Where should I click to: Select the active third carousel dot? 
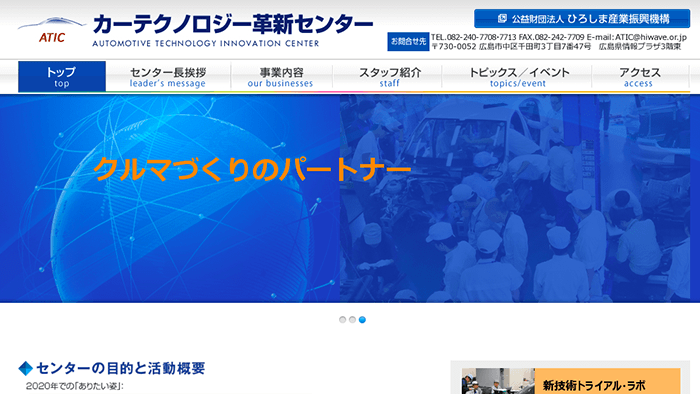click(x=362, y=319)
